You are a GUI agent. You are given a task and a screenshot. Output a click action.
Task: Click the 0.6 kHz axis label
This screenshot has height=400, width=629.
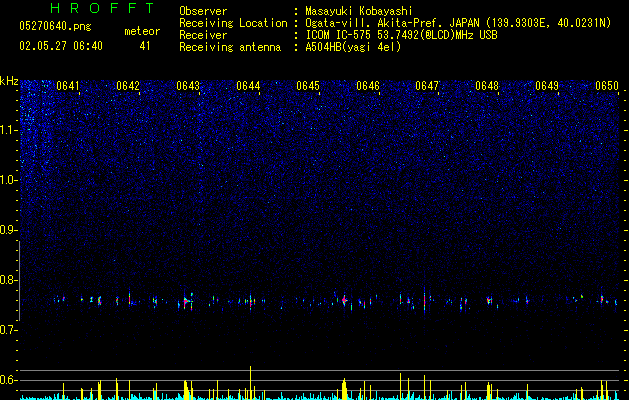(x=9, y=380)
